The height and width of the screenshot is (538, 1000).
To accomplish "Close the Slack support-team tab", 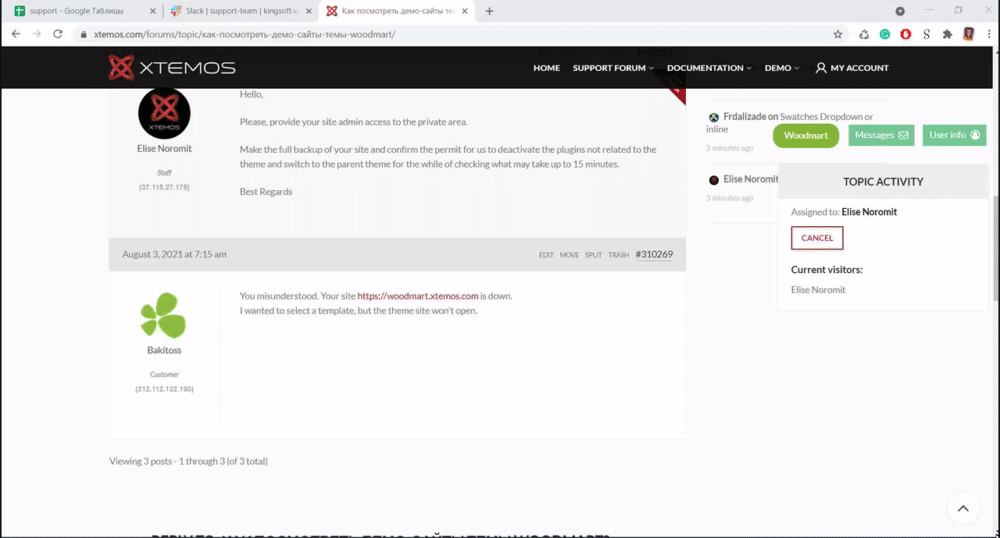I will (309, 11).
